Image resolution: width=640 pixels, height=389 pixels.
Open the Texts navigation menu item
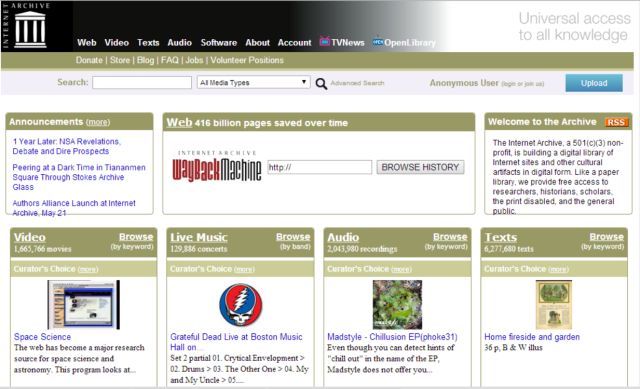tap(148, 42)
